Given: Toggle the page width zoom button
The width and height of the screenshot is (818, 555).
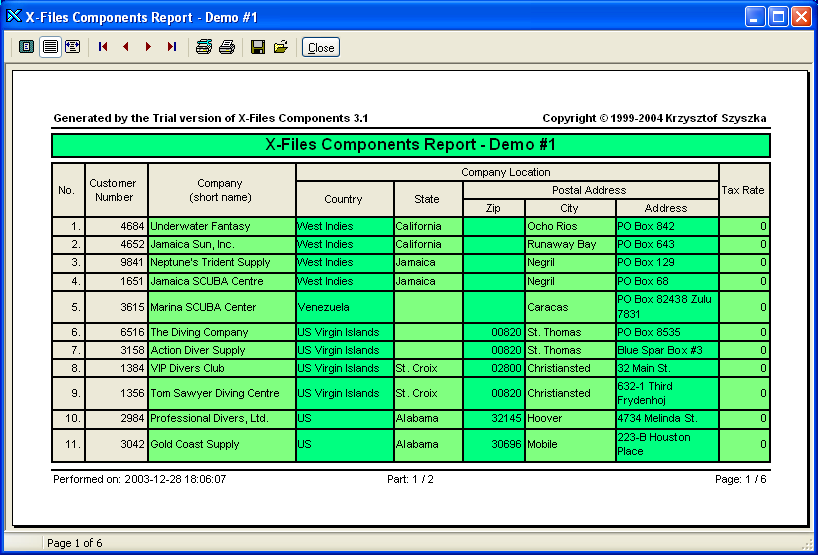Looking at the screenshot, I should click(72, 47).
